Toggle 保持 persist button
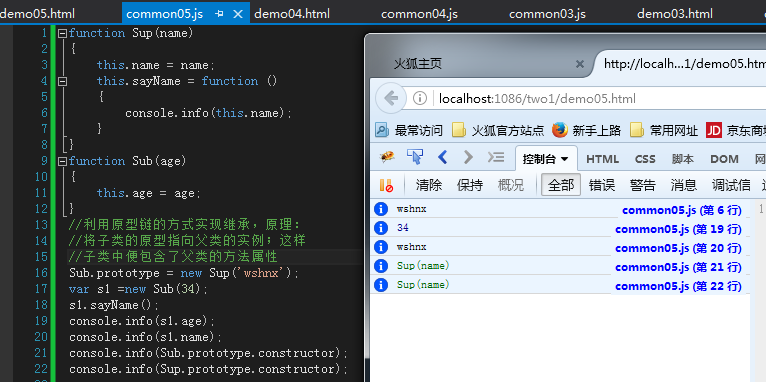766x382 pixels. point(470,185)
